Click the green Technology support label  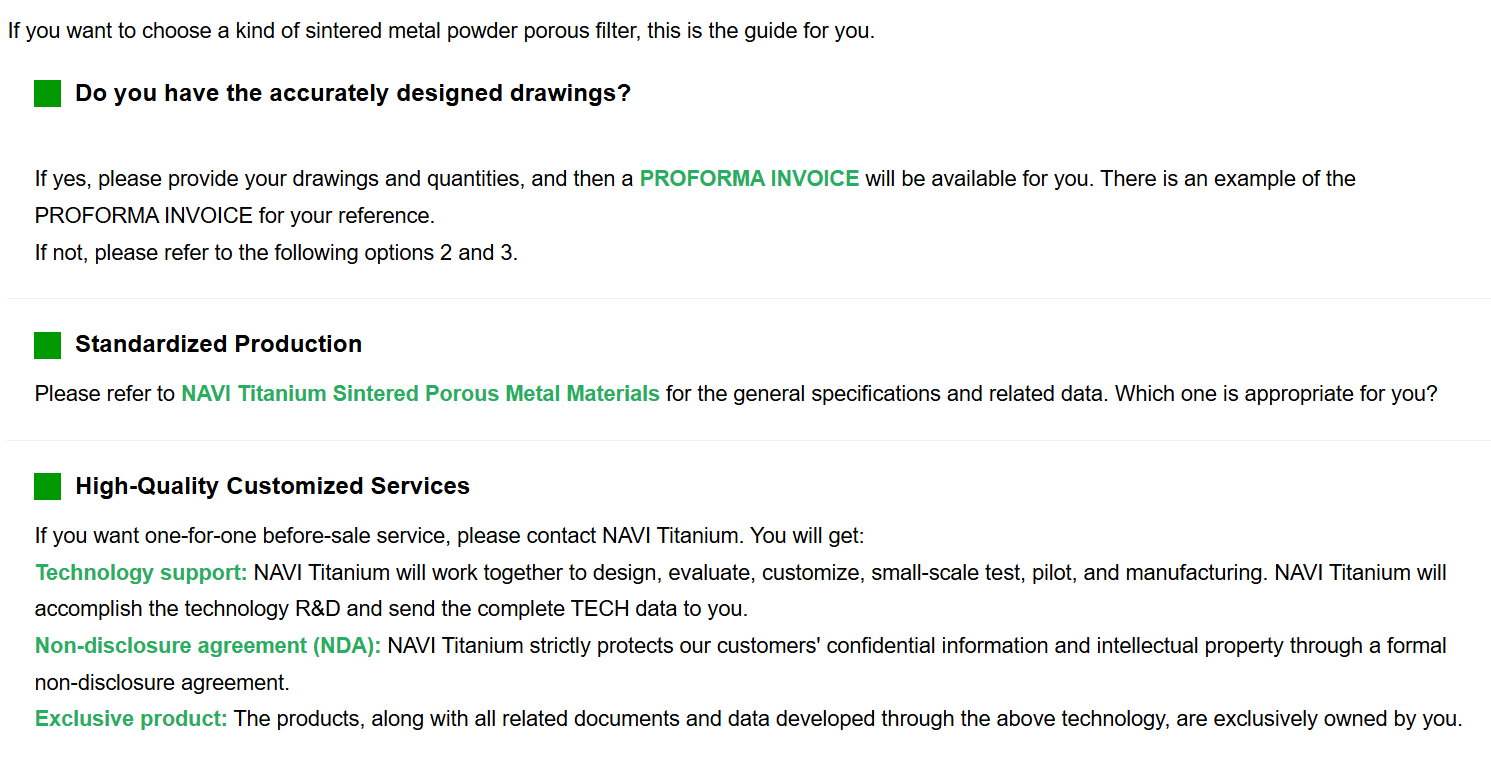(x=141, y=573)
